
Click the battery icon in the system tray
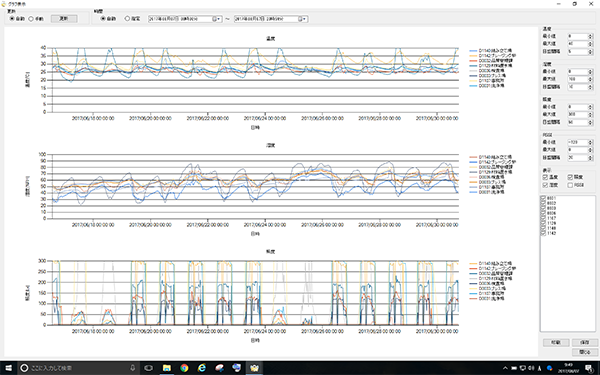pos(514,368)
